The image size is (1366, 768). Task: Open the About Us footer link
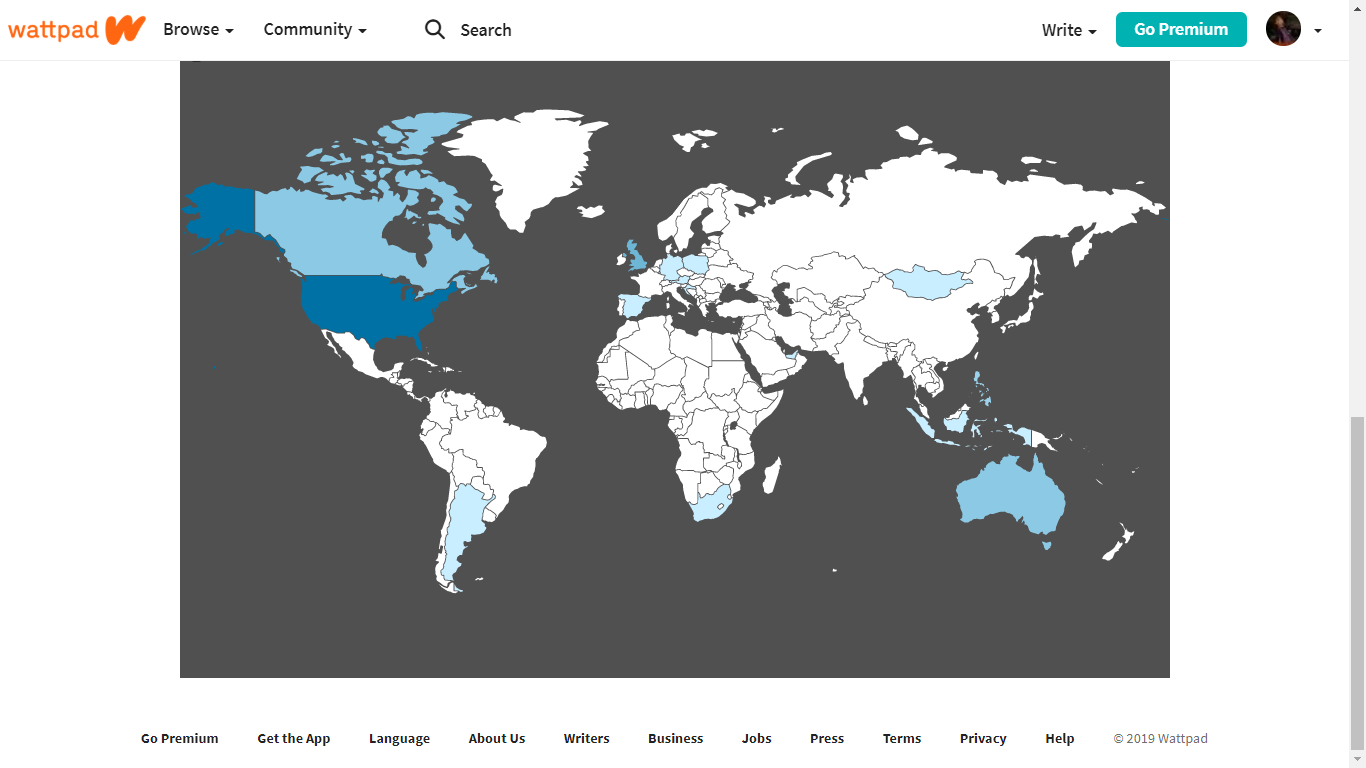[x=496, y=739]
